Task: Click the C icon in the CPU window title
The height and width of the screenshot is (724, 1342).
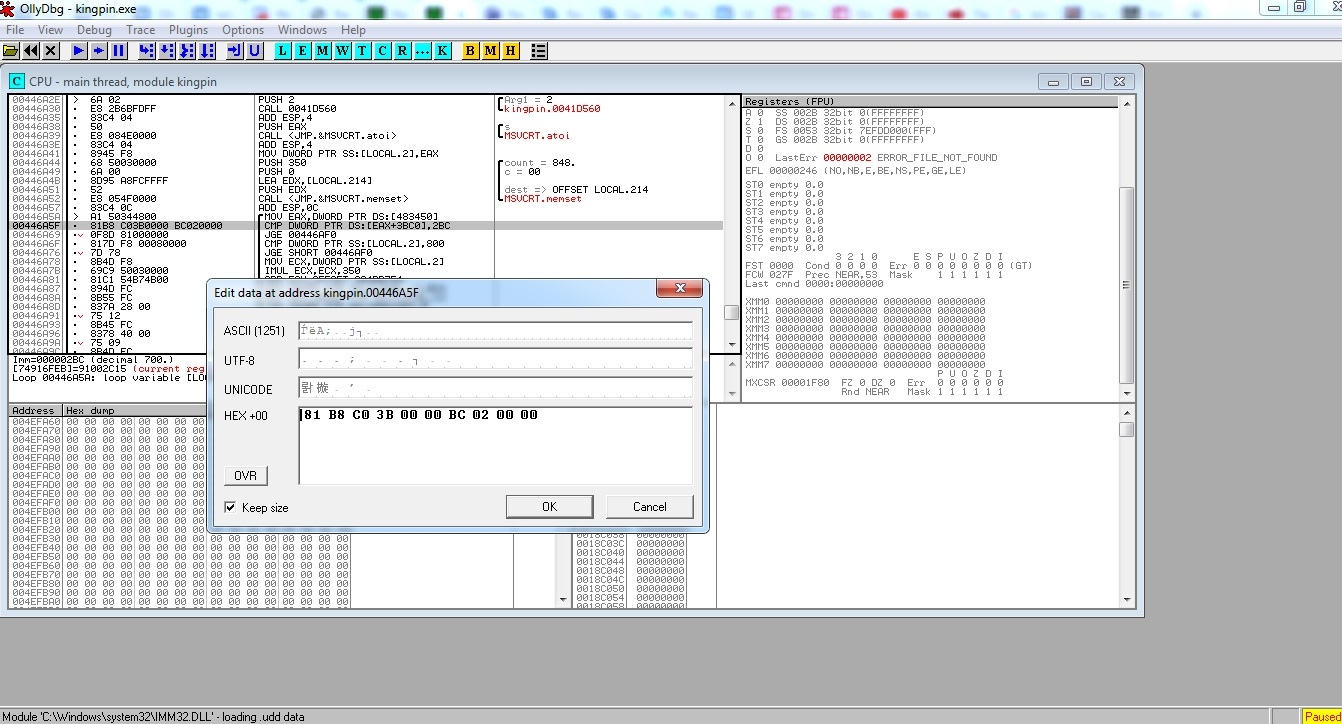Action: pos(17,81)
